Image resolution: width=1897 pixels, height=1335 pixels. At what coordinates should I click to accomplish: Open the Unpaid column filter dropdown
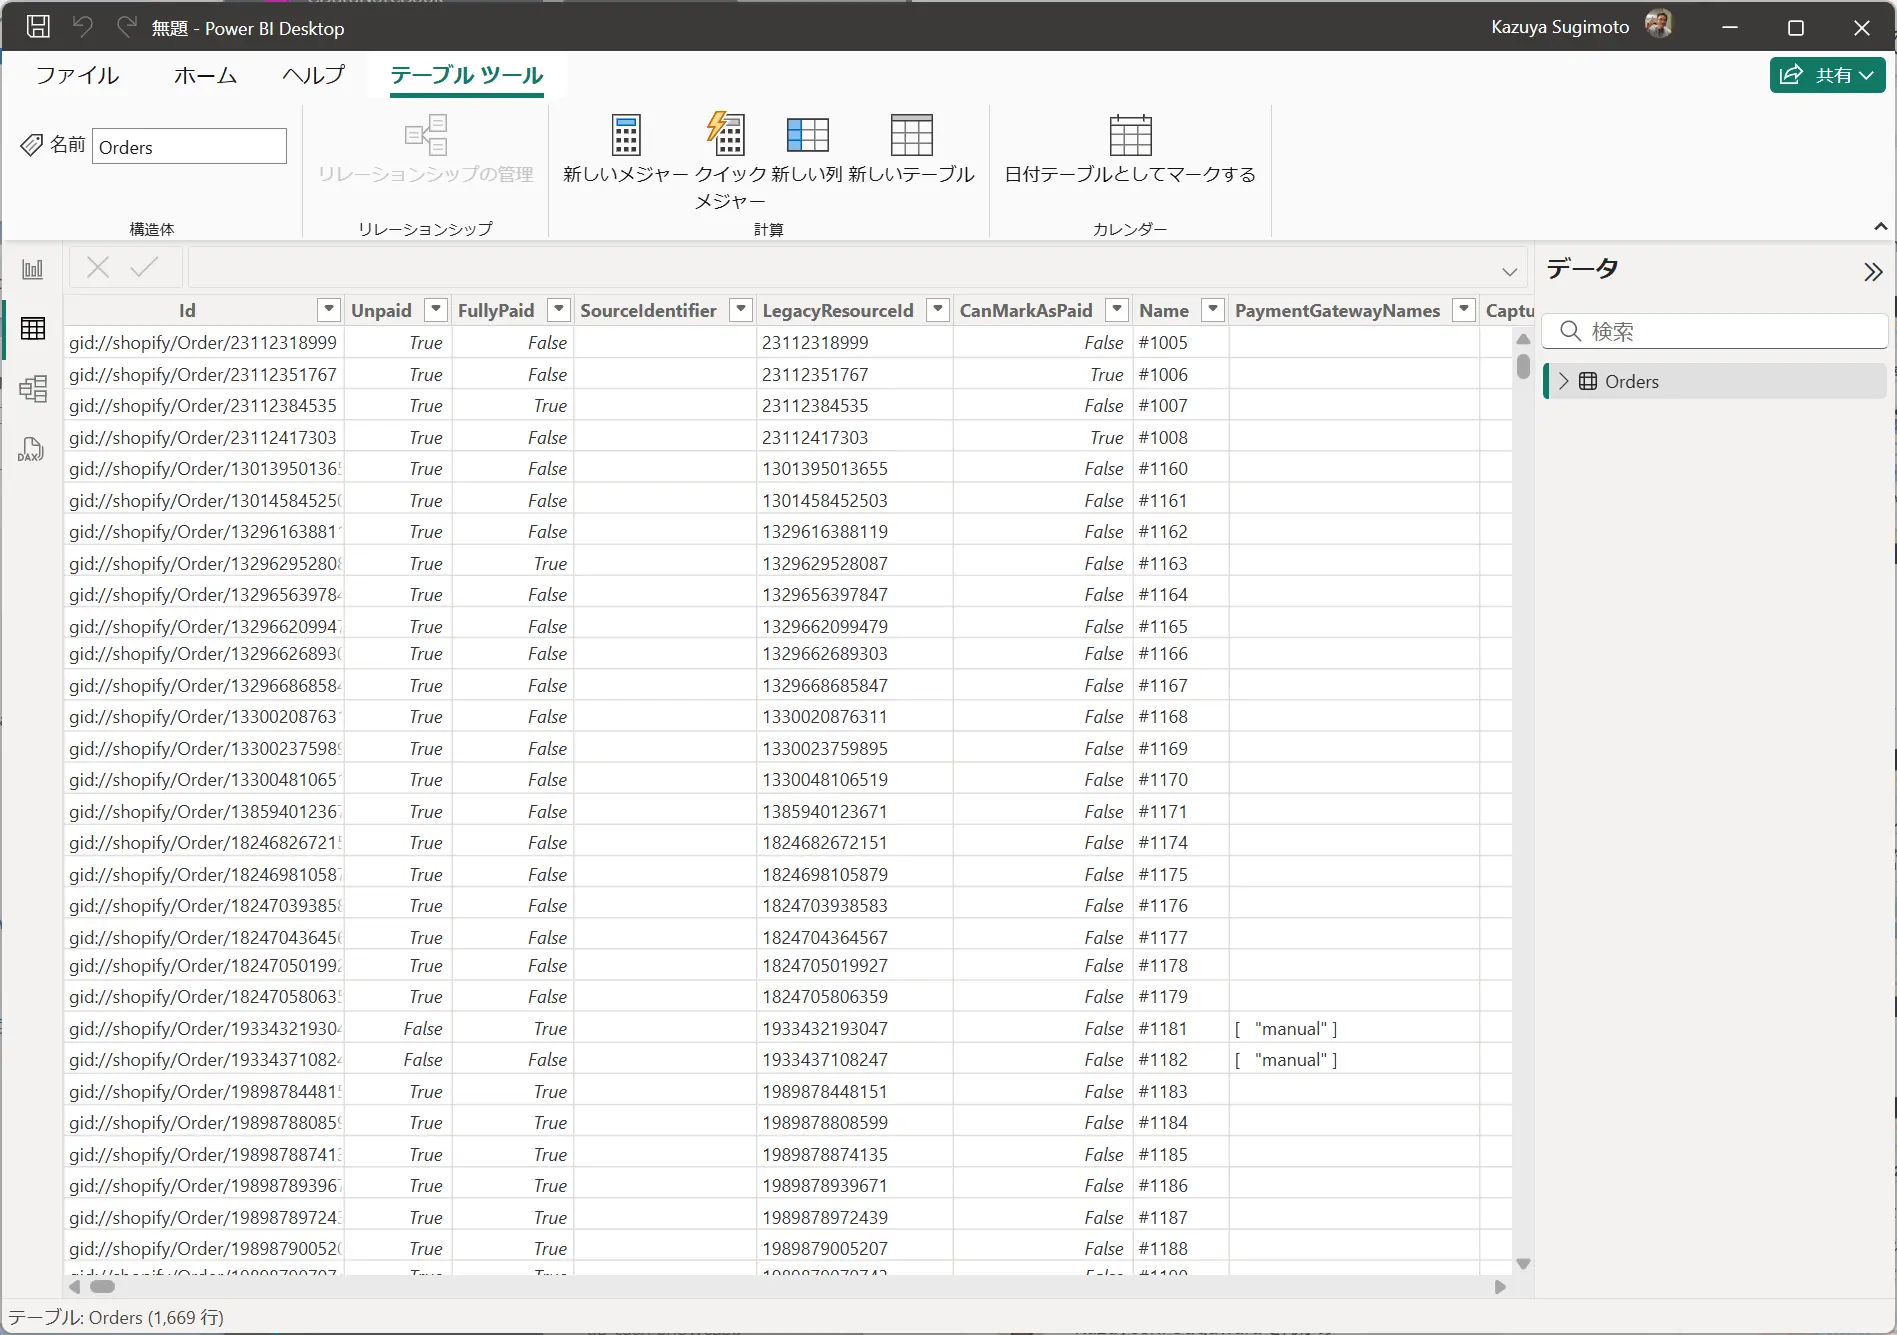click(435, 310)
